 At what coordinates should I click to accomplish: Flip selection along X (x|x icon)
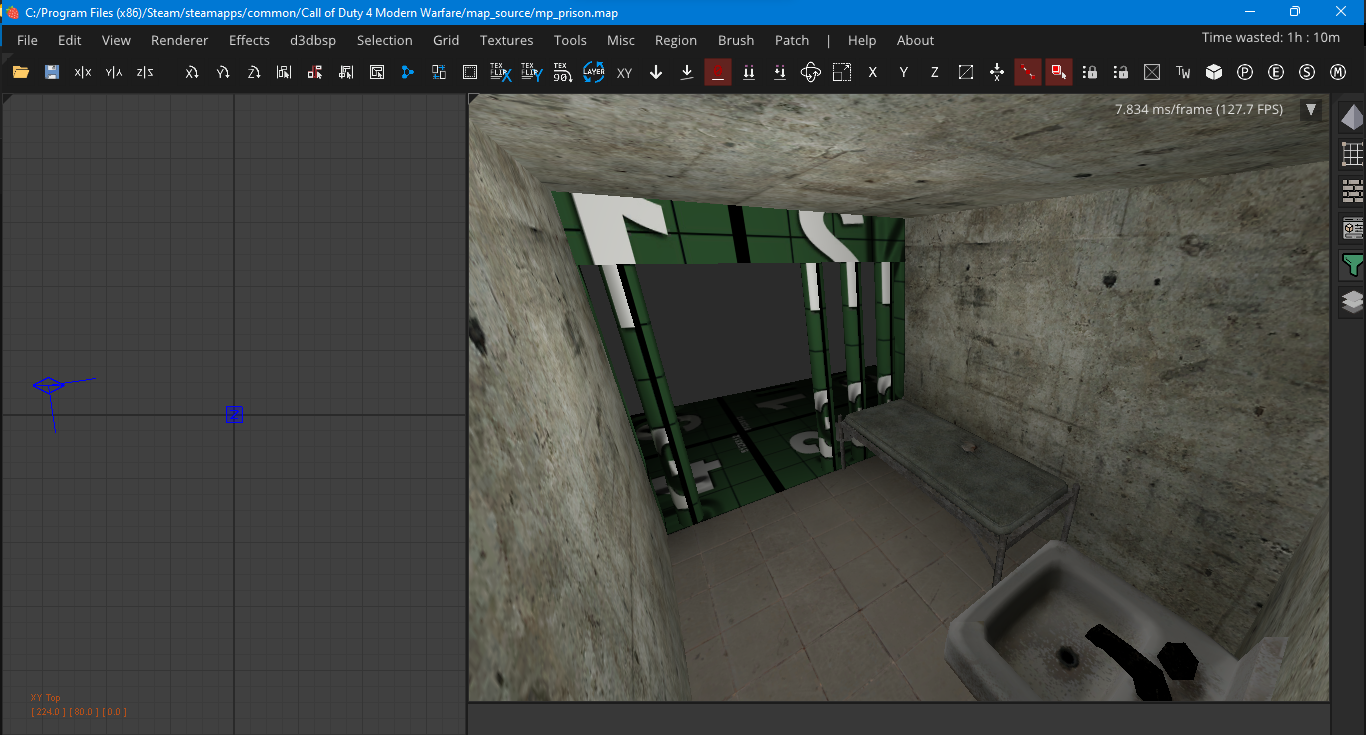(x=83, y=72)
